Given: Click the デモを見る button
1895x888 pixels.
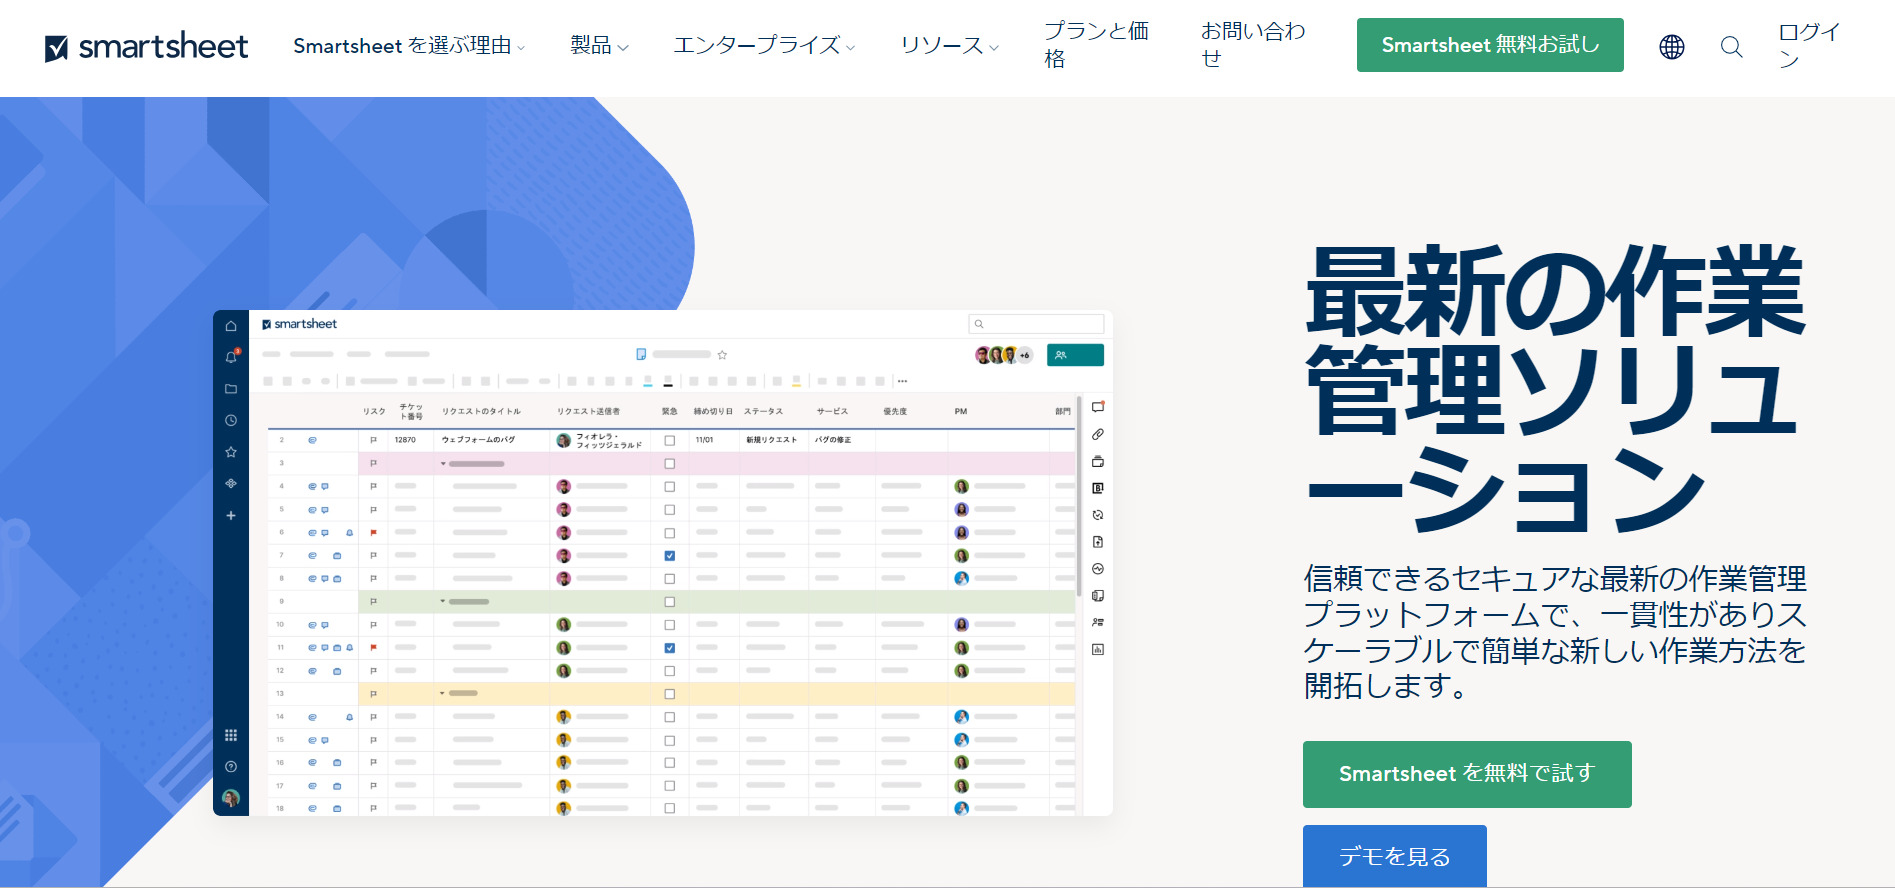Looking at the screenshot, I should 1395,856.
